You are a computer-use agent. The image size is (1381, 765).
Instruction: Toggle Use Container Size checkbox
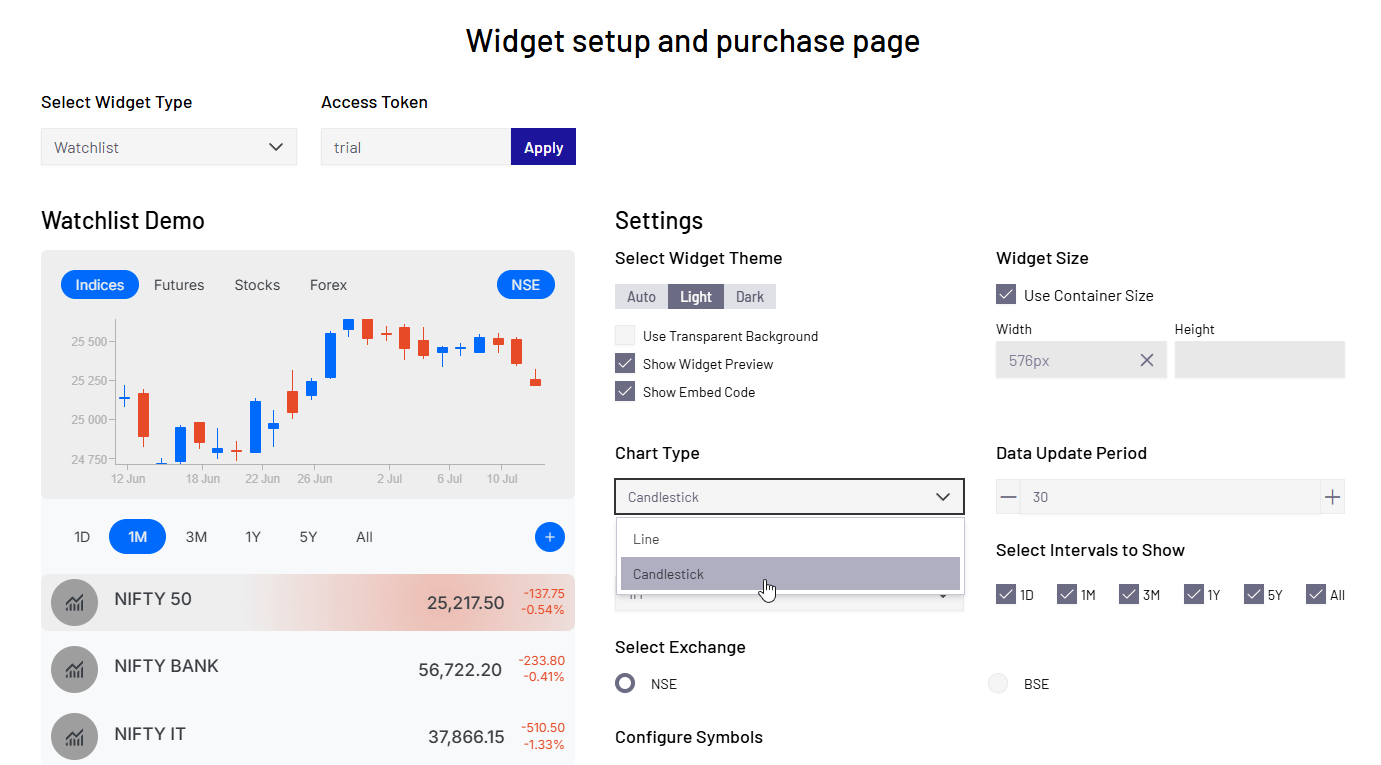tap(1006, 295)
